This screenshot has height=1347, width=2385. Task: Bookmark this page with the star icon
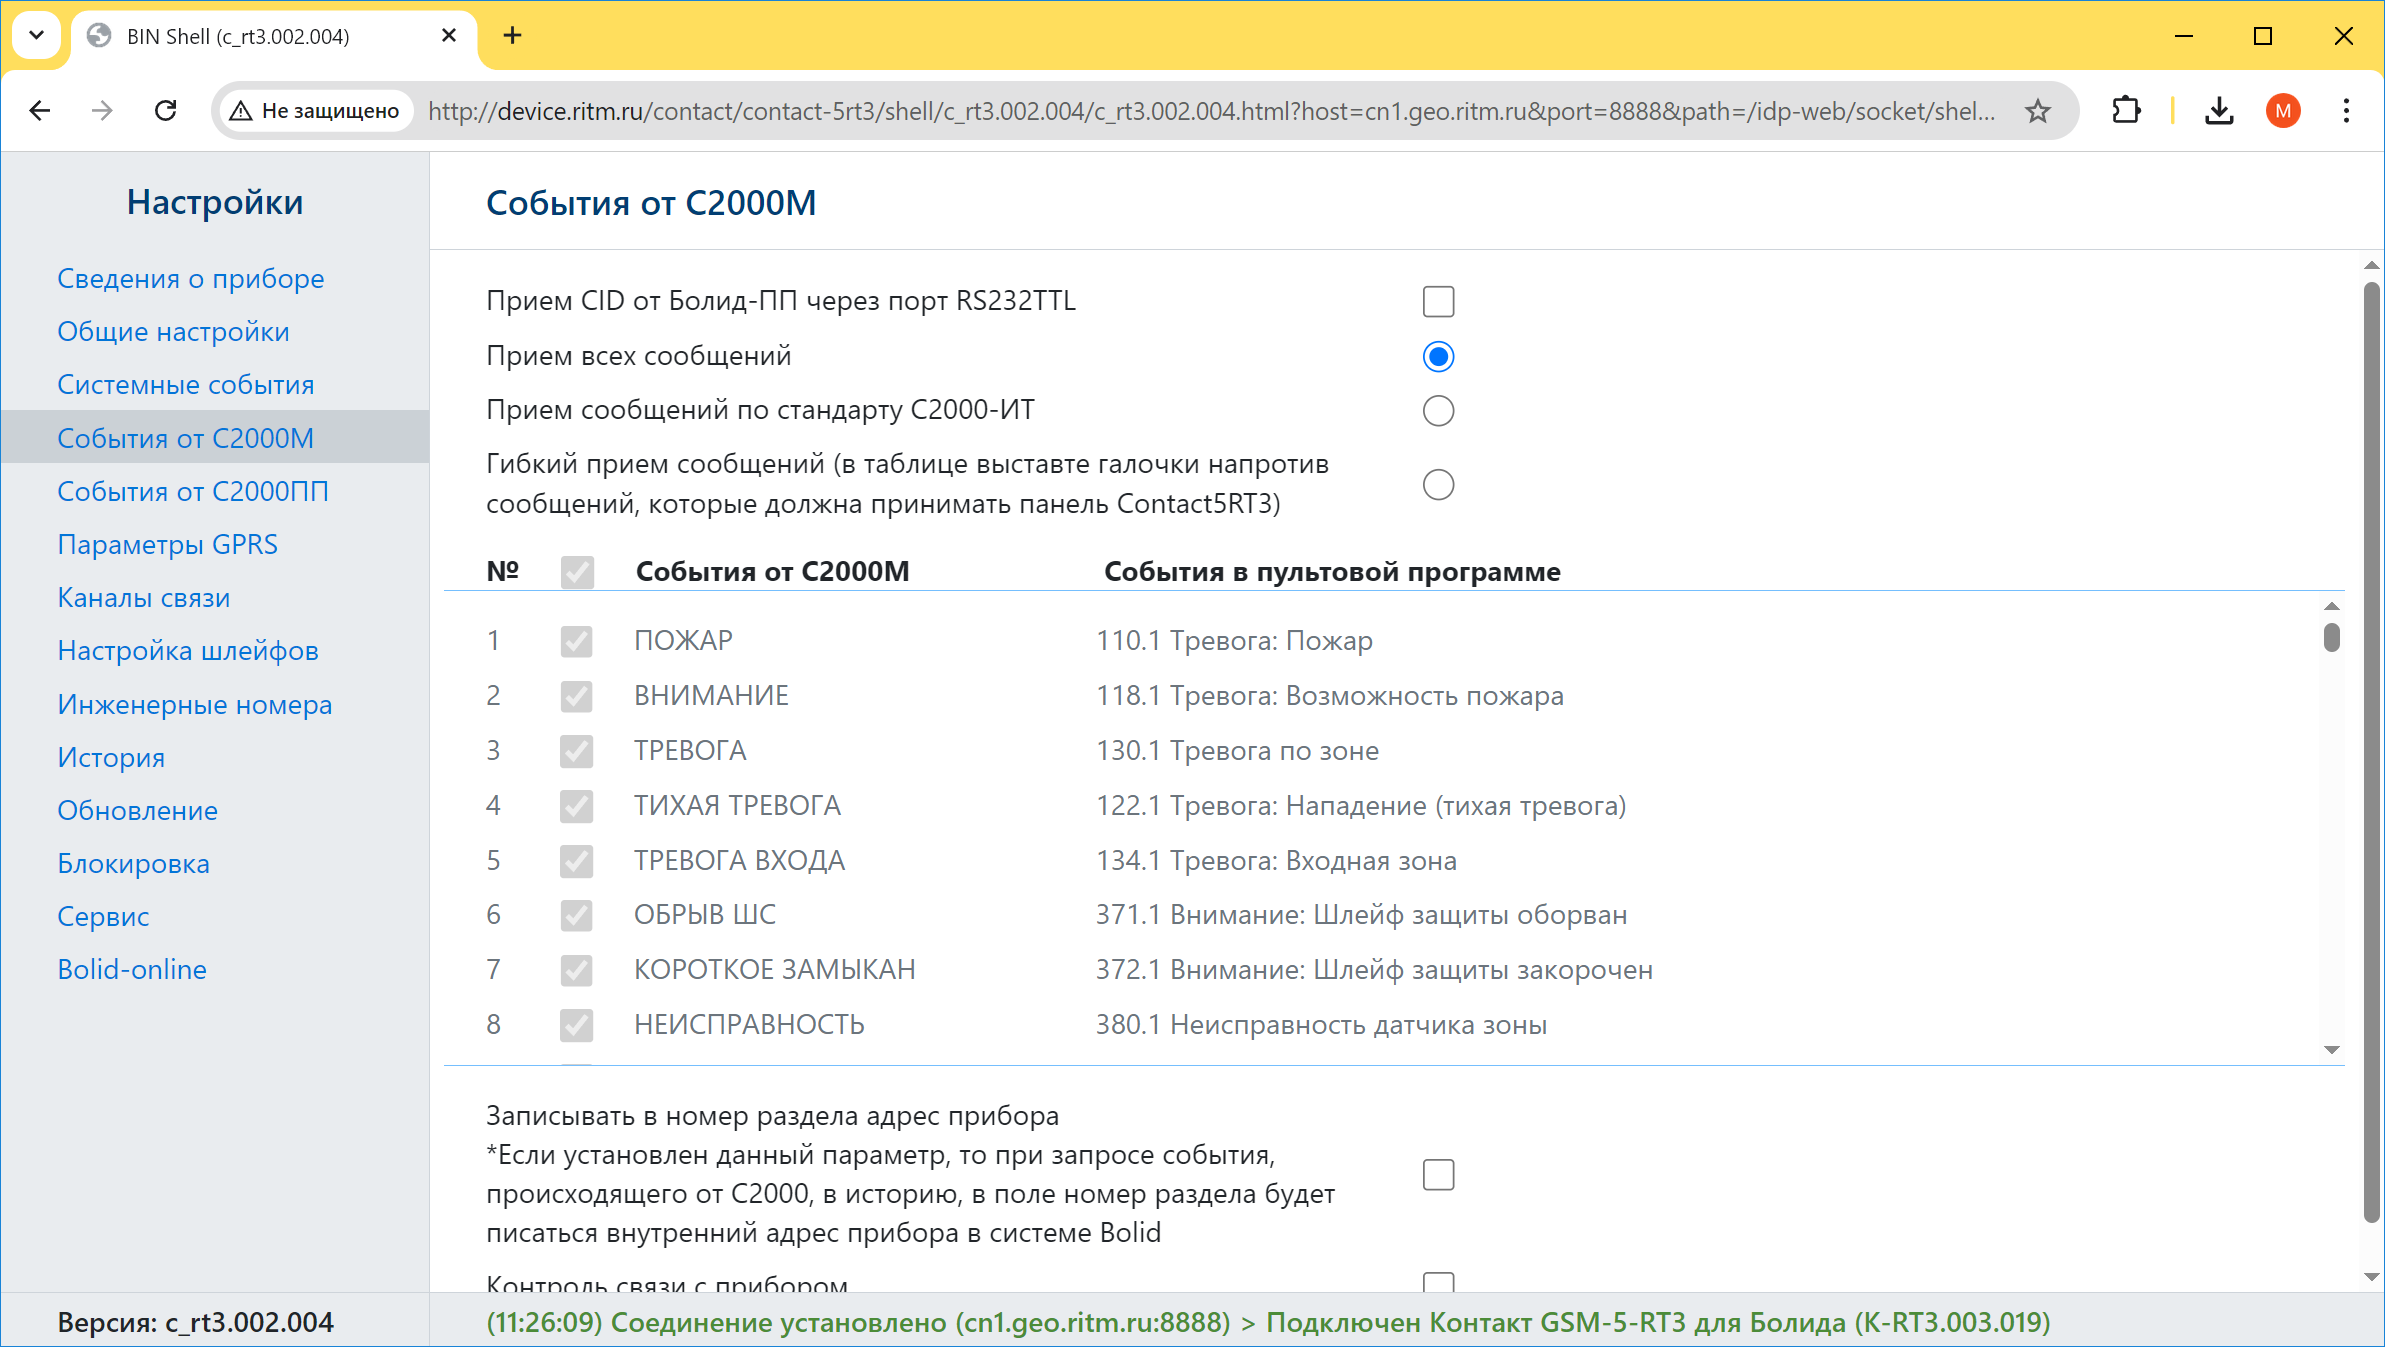pos(2038,111)
